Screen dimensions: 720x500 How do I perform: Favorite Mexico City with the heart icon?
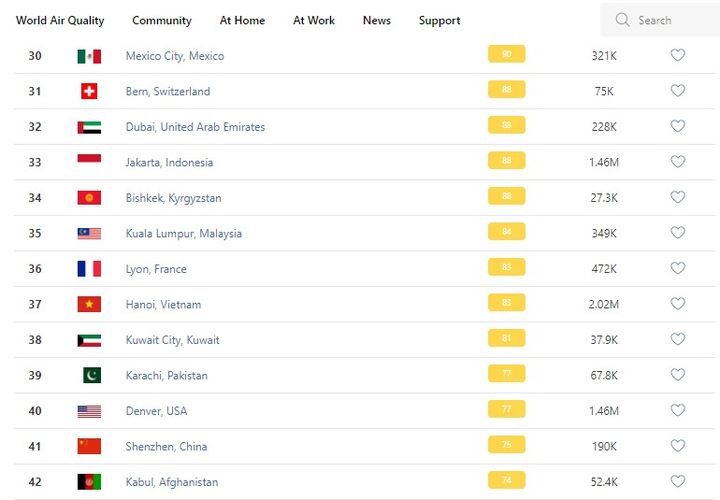click(677, 56)
